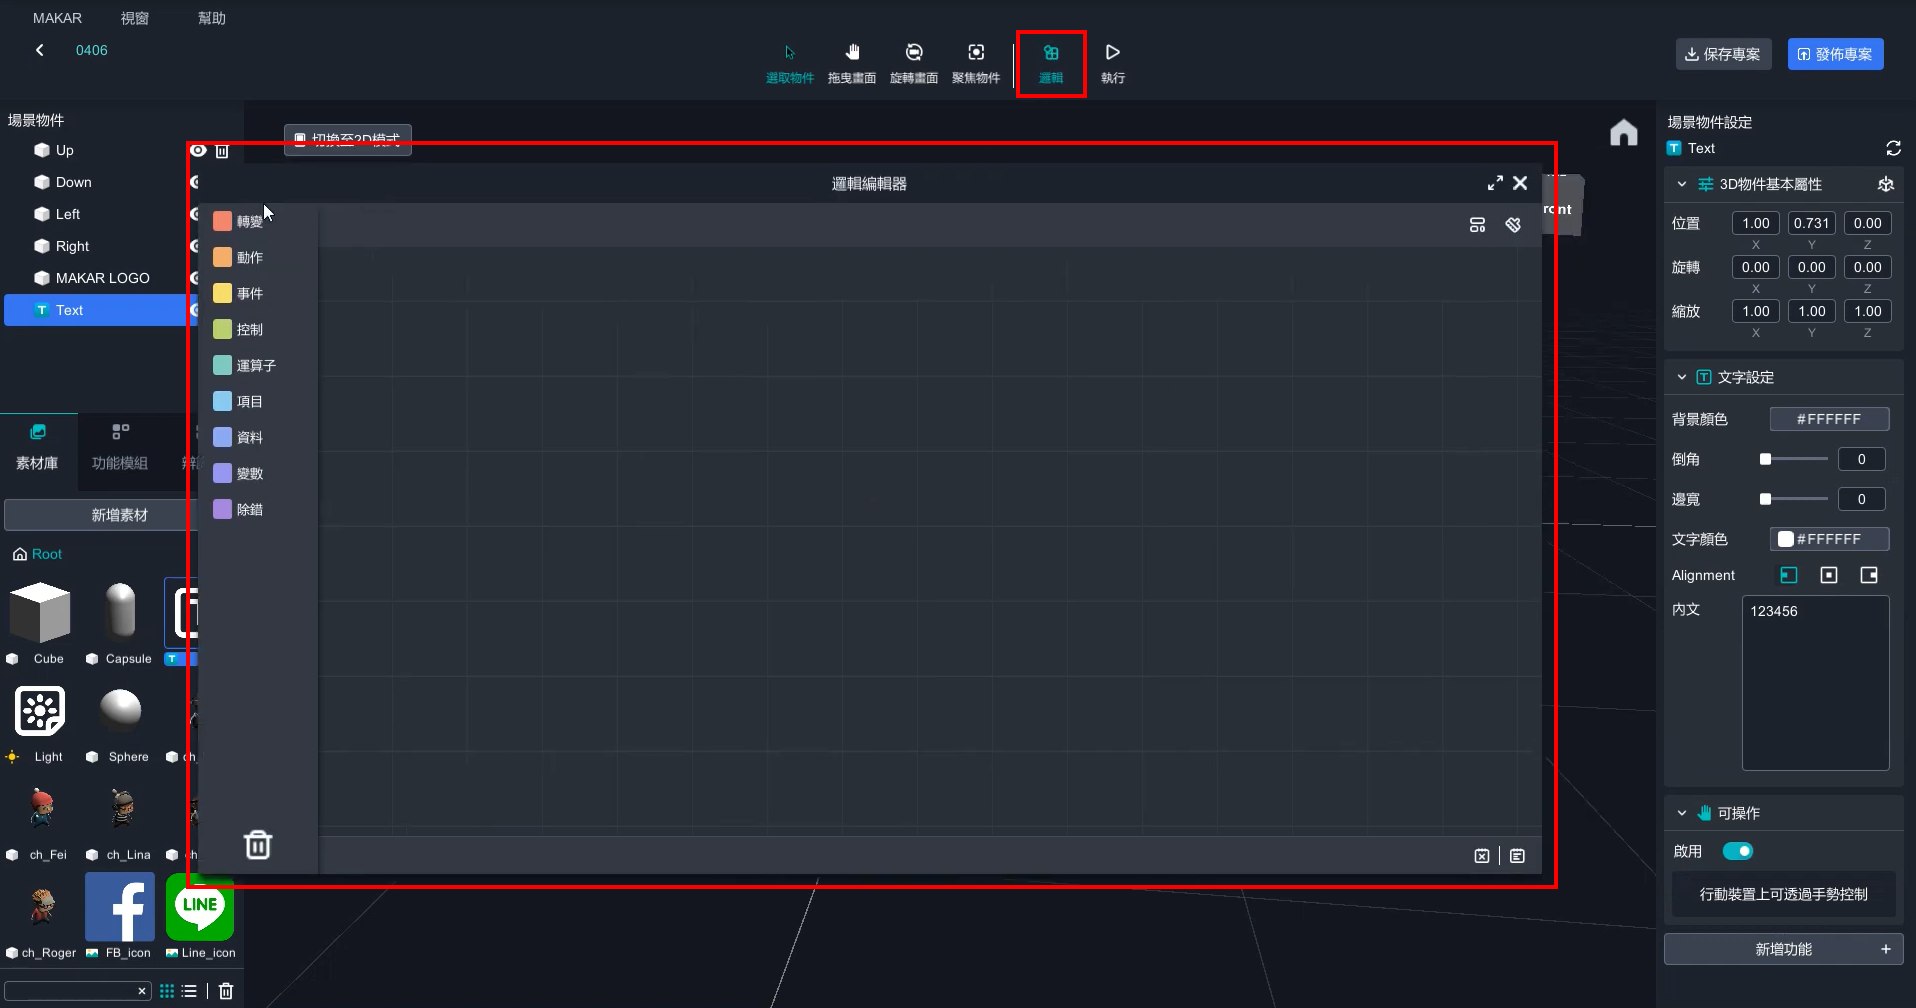Open the 幫助 menu
The height and width of the screenshot is (1008, 1916).
(211, 18)
